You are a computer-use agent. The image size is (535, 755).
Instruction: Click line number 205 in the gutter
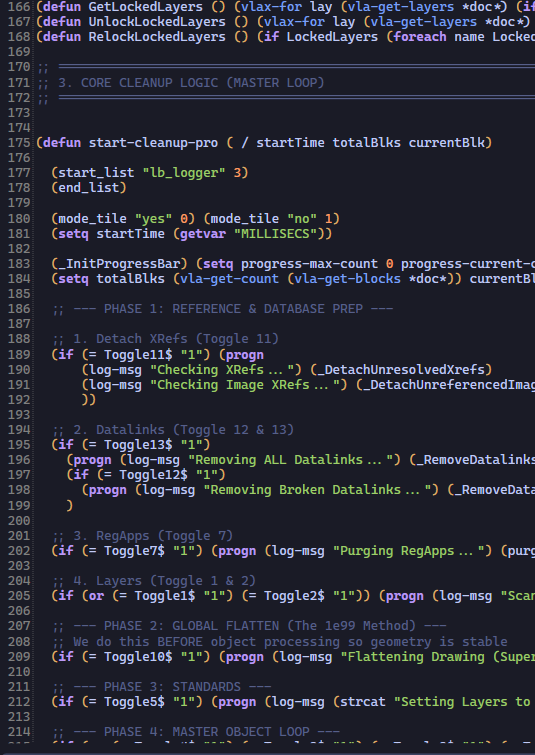click(19, 596)
